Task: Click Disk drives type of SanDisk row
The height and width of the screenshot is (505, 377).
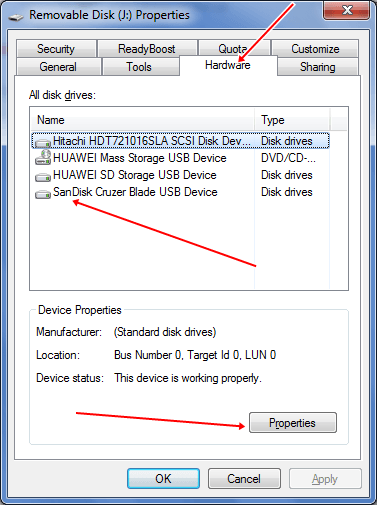Action: tap(287, 192)
